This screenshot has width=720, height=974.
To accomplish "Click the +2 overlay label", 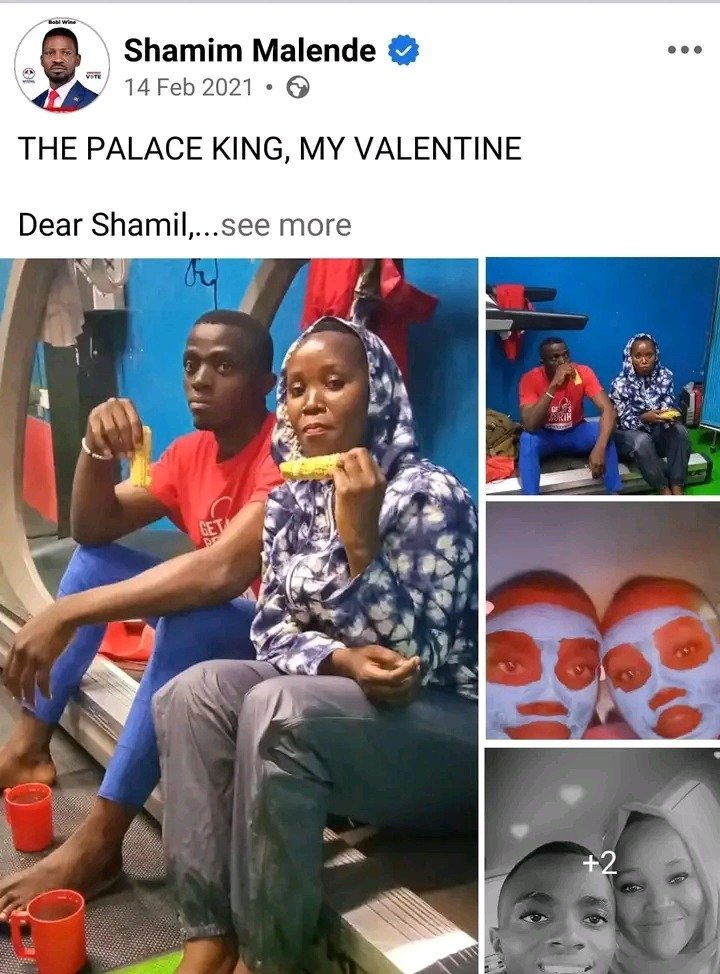I will point(599,862).
